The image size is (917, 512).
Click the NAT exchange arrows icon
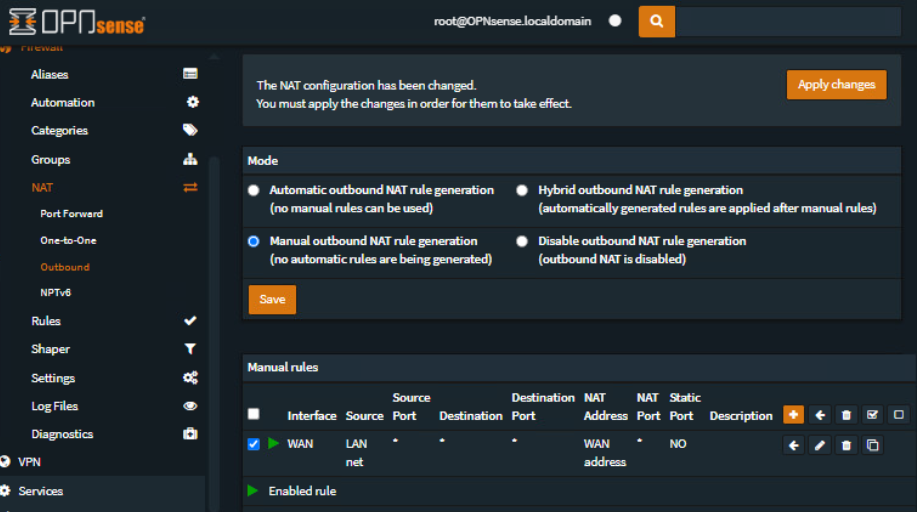[x=190, y=187]
